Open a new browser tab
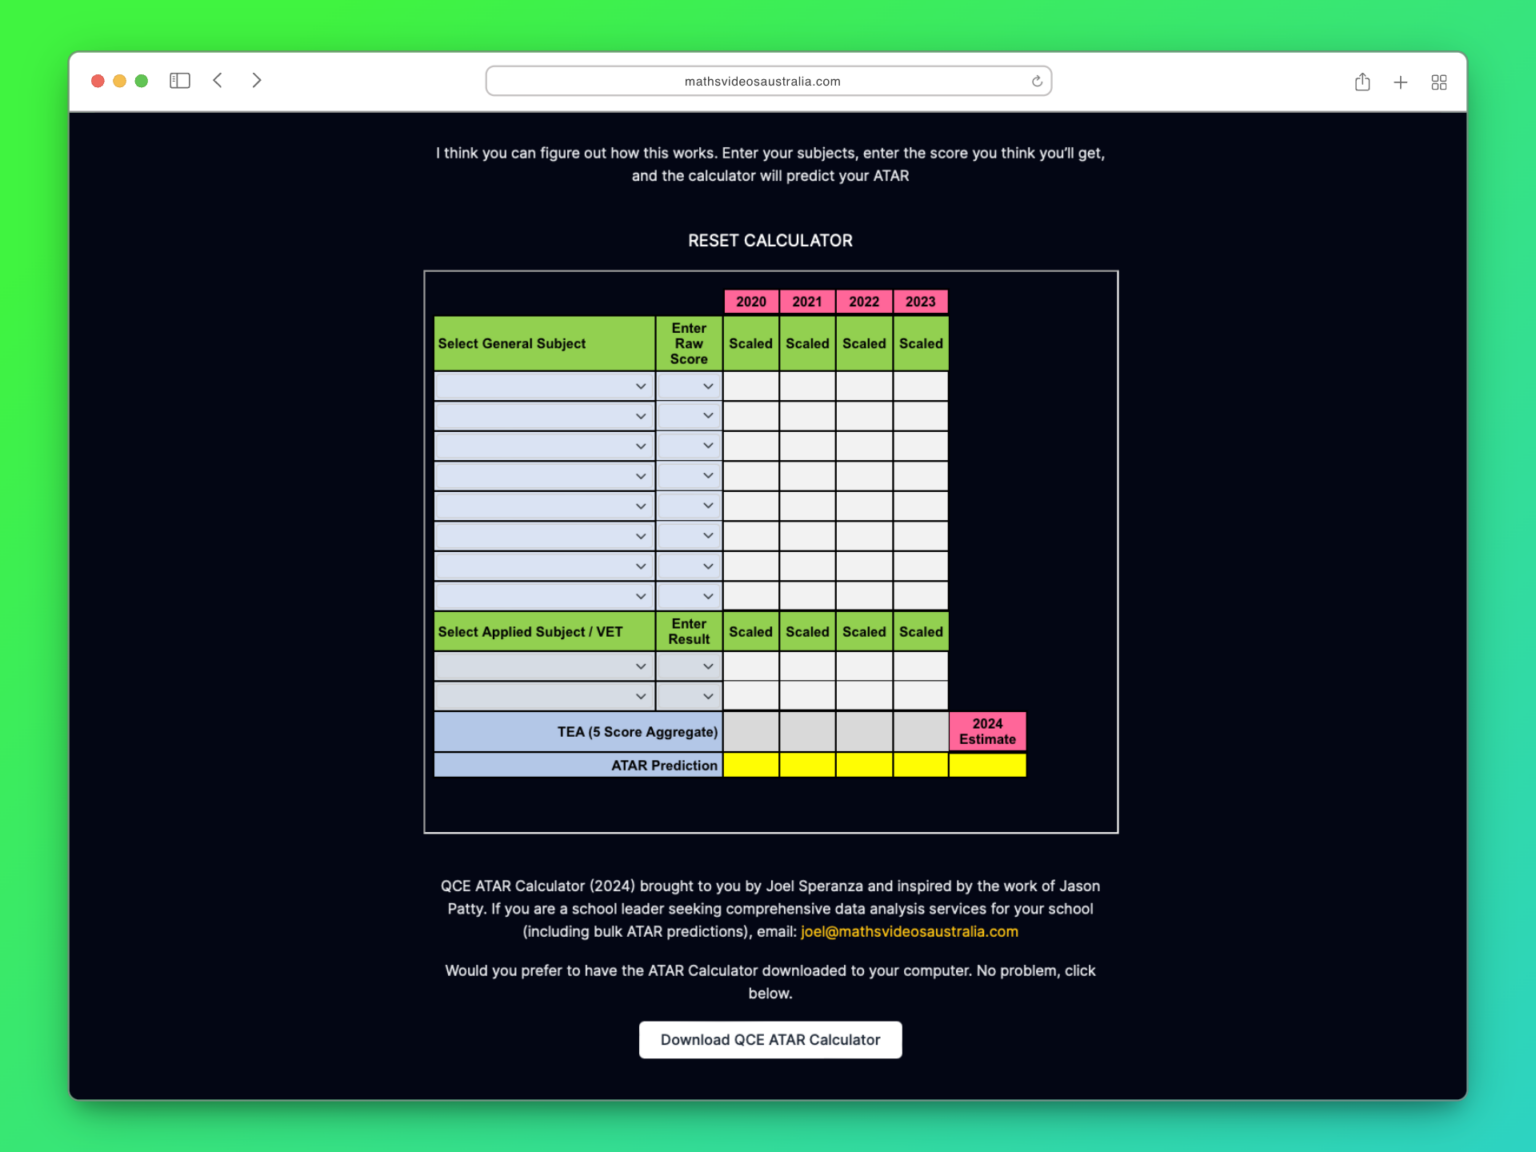Image resolution: width=1536 pixels, height=1152 pixels. click(x=1400, y=82)
